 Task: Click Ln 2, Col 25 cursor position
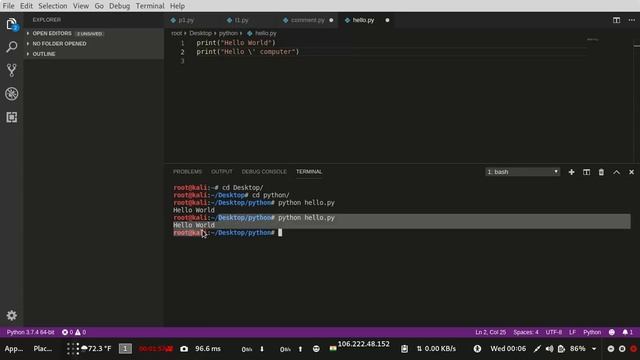(491, 332)
